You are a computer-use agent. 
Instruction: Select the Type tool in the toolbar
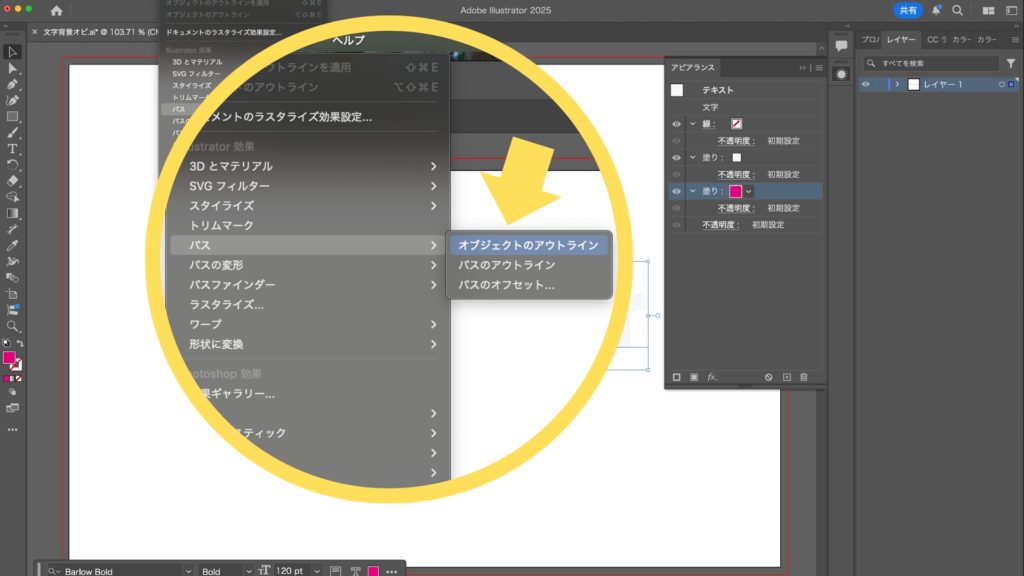13,148
